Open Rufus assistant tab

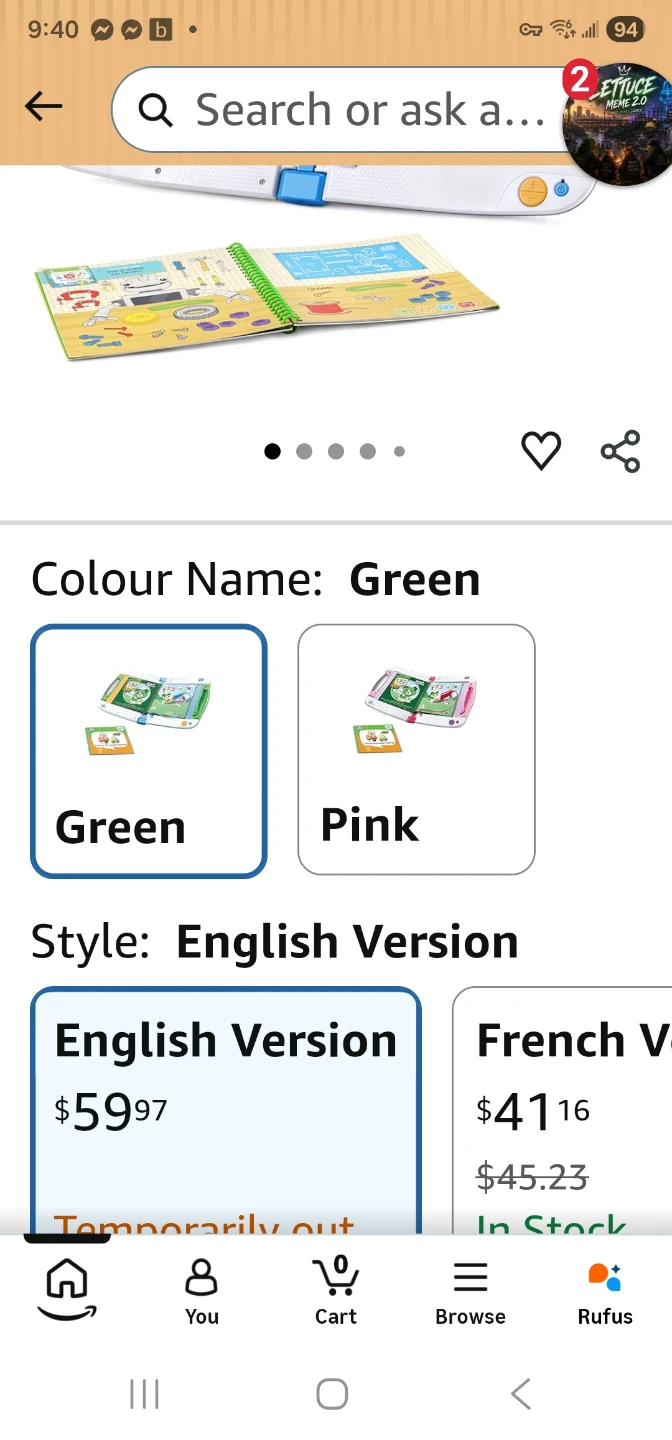[x=605, y=1292]
